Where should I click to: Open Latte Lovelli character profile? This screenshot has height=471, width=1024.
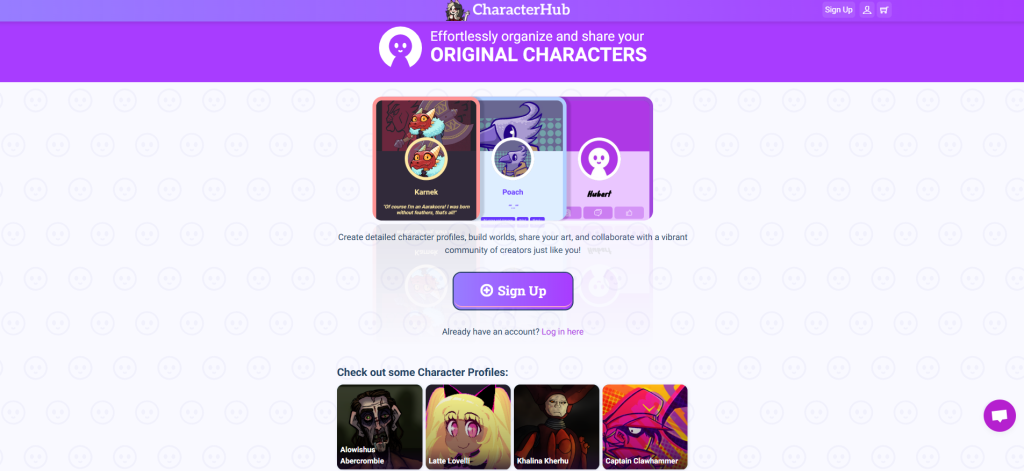468,427
